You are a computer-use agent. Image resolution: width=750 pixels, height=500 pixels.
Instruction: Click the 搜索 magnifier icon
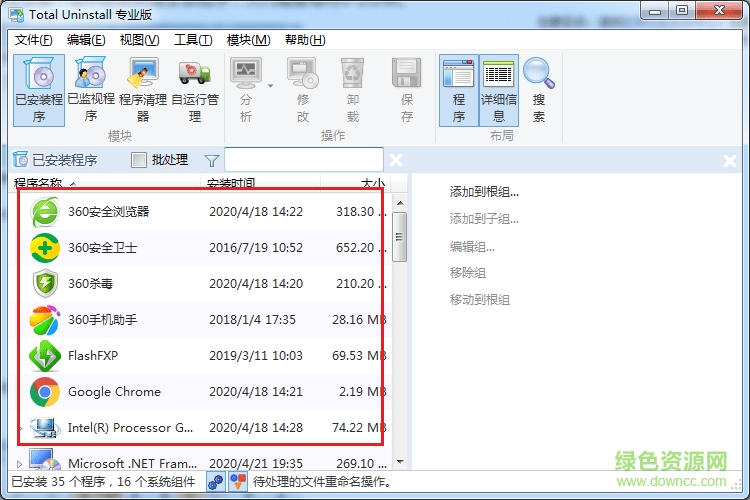539,90
